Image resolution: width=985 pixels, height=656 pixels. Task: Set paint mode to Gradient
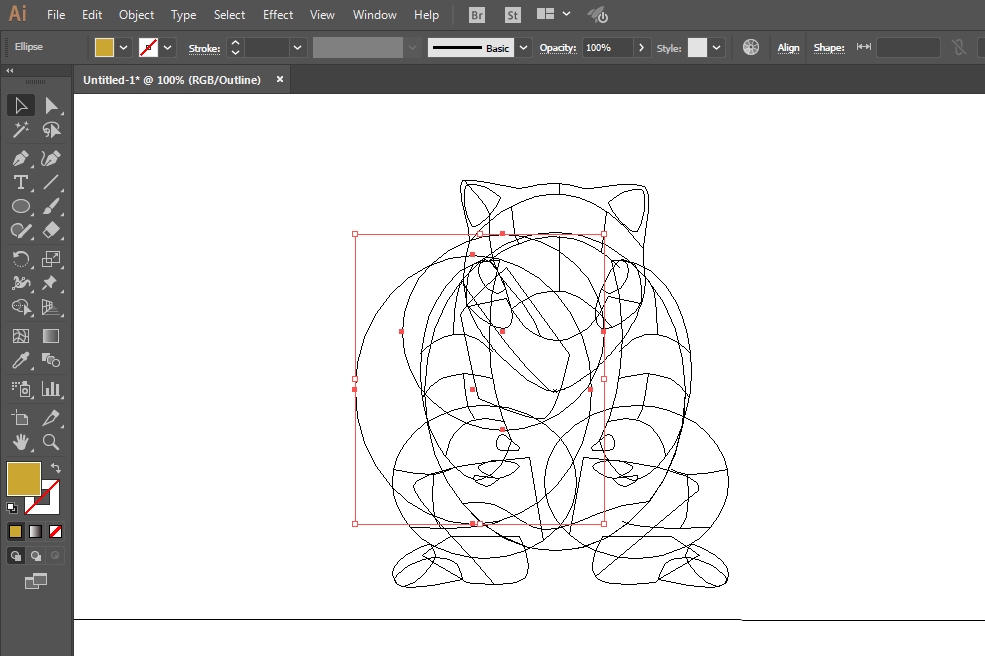(36, 532)
